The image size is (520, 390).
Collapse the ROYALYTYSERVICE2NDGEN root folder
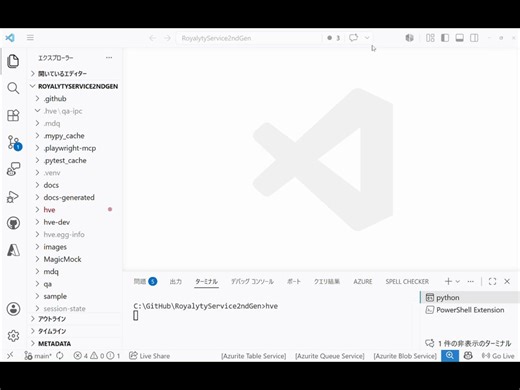click(x=75, y=86)
